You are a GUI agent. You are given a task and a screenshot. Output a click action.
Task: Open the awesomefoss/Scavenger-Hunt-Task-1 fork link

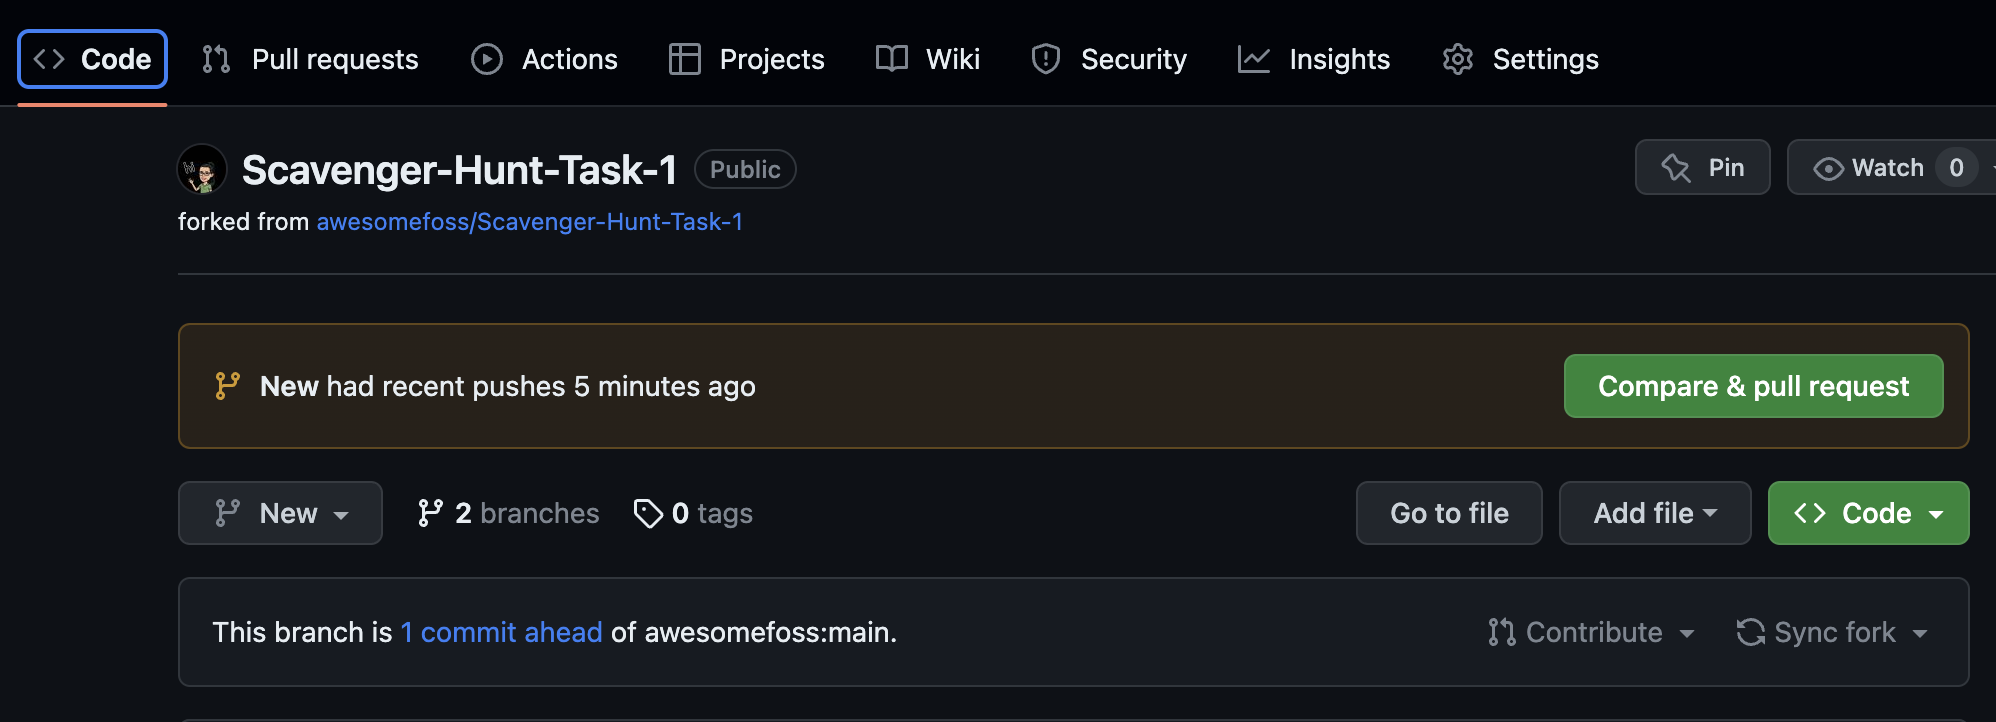[x=530, y=221]
